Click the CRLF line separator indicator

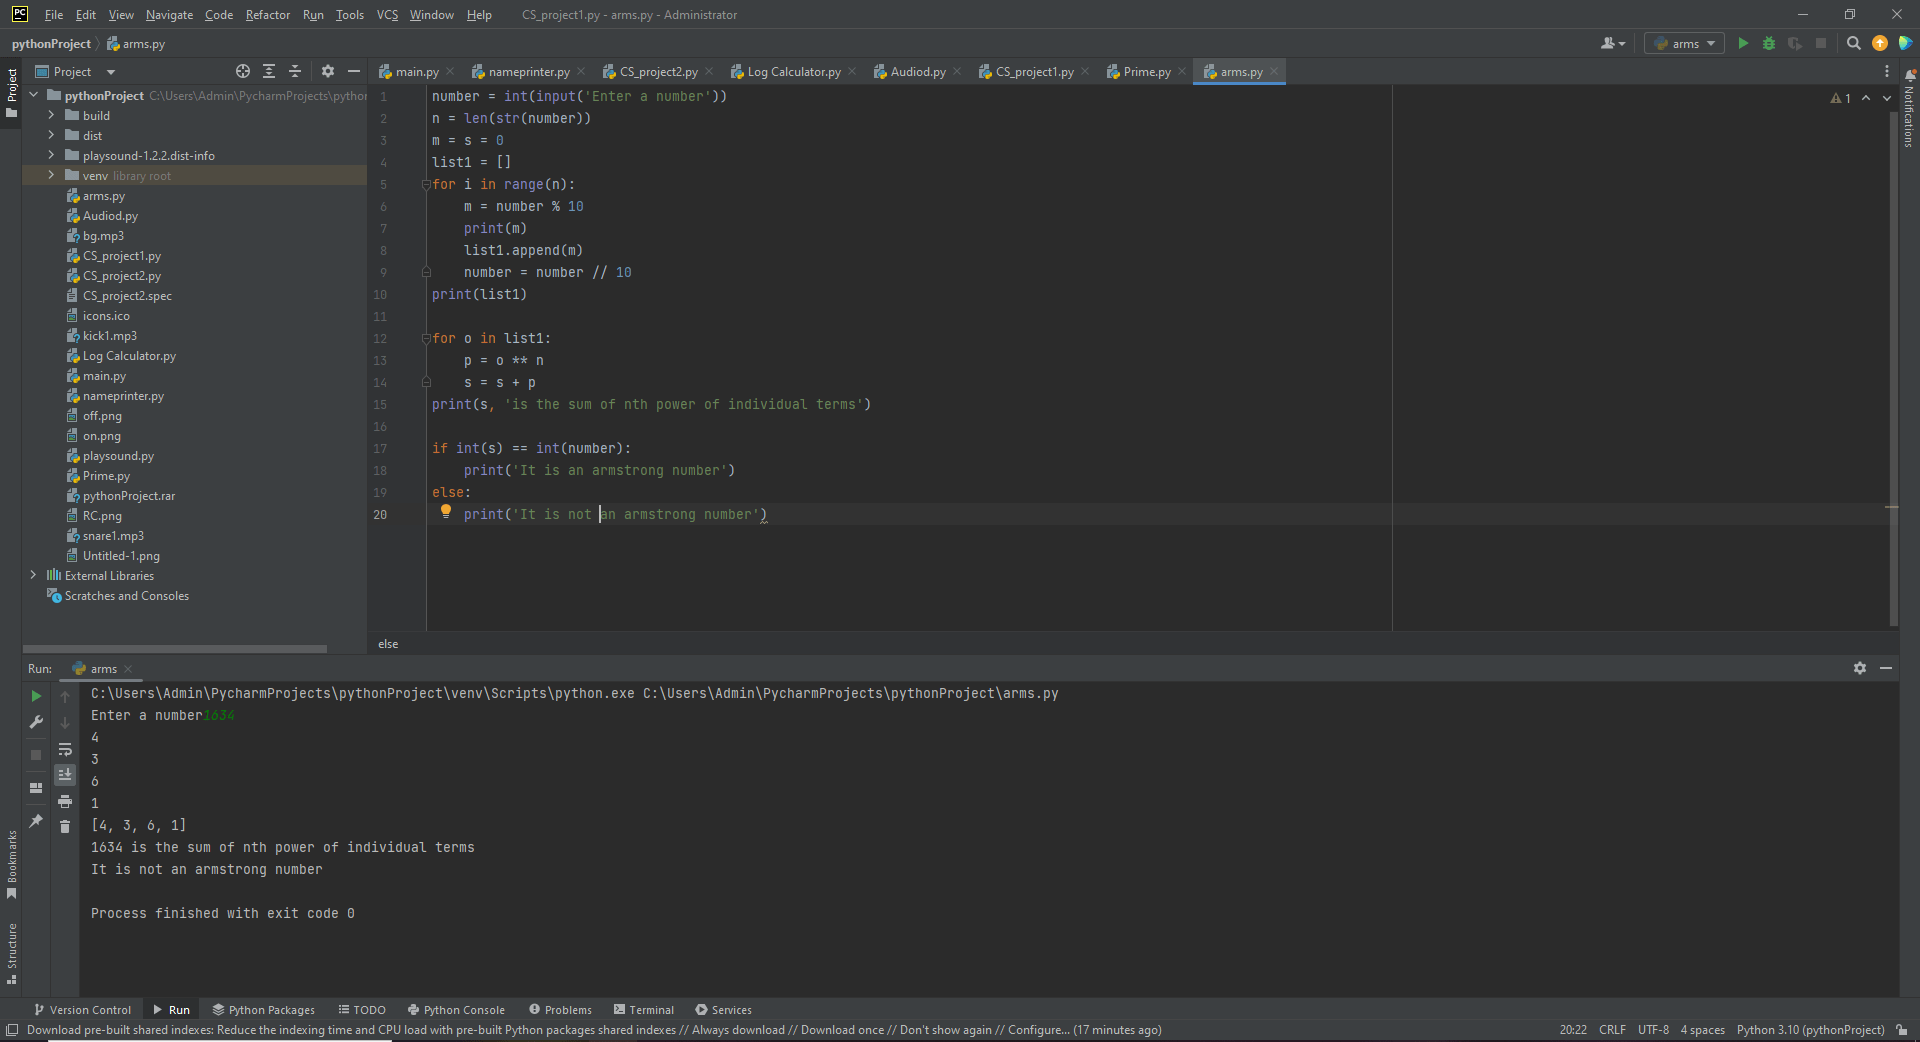(1612, 1030)
